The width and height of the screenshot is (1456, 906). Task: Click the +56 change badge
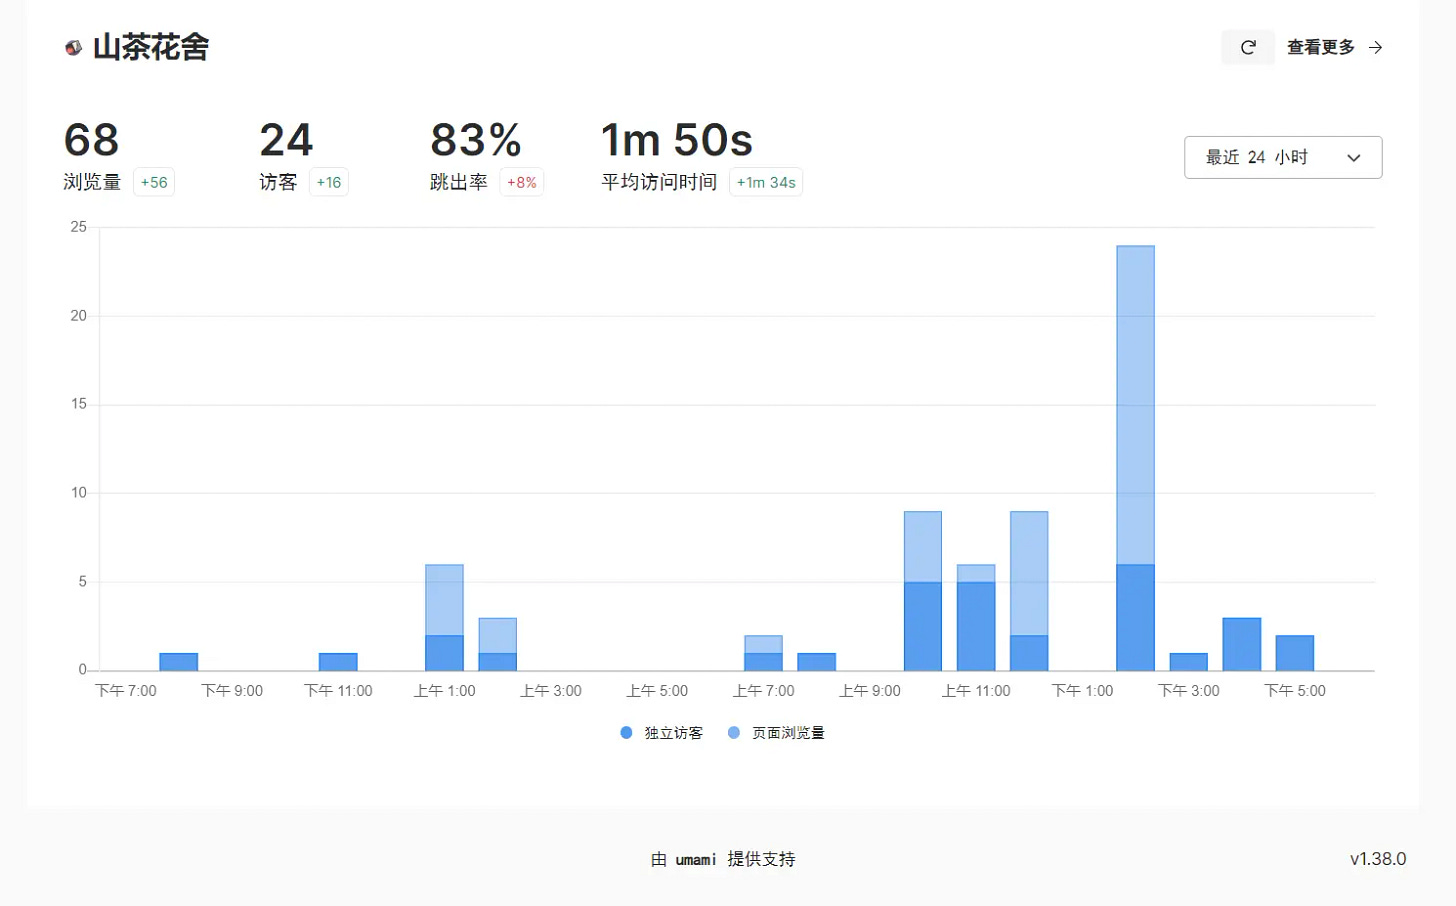(154, 182)
